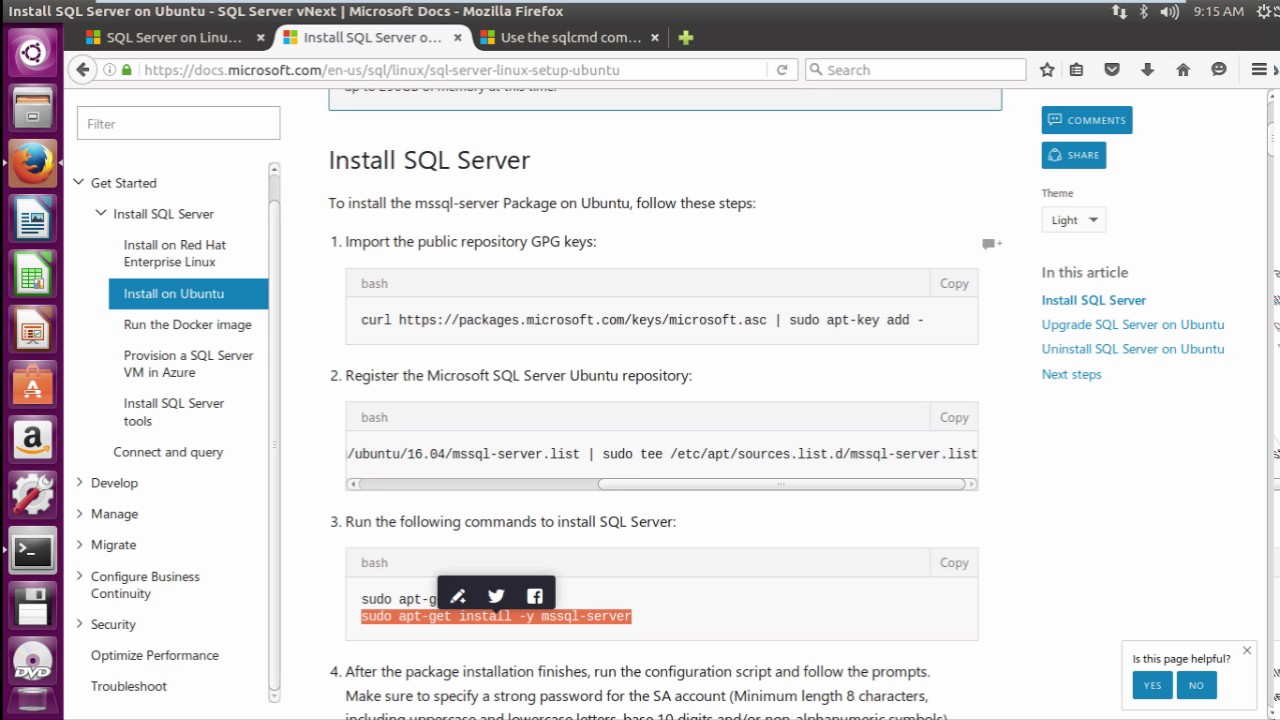Viewport: 1280px width, 720px height.
Task: Open the Firefox downloads arrow
Action: [1147, 70]
